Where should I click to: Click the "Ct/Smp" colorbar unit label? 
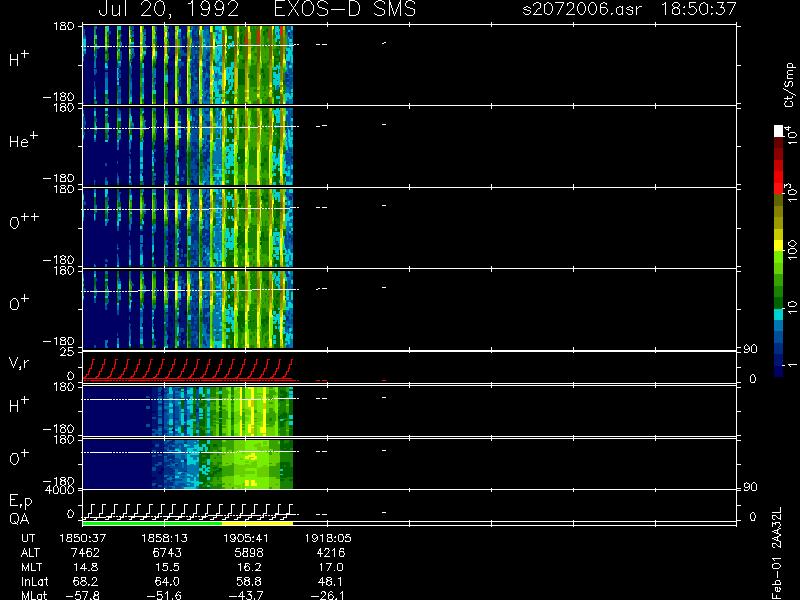[789, 85]
